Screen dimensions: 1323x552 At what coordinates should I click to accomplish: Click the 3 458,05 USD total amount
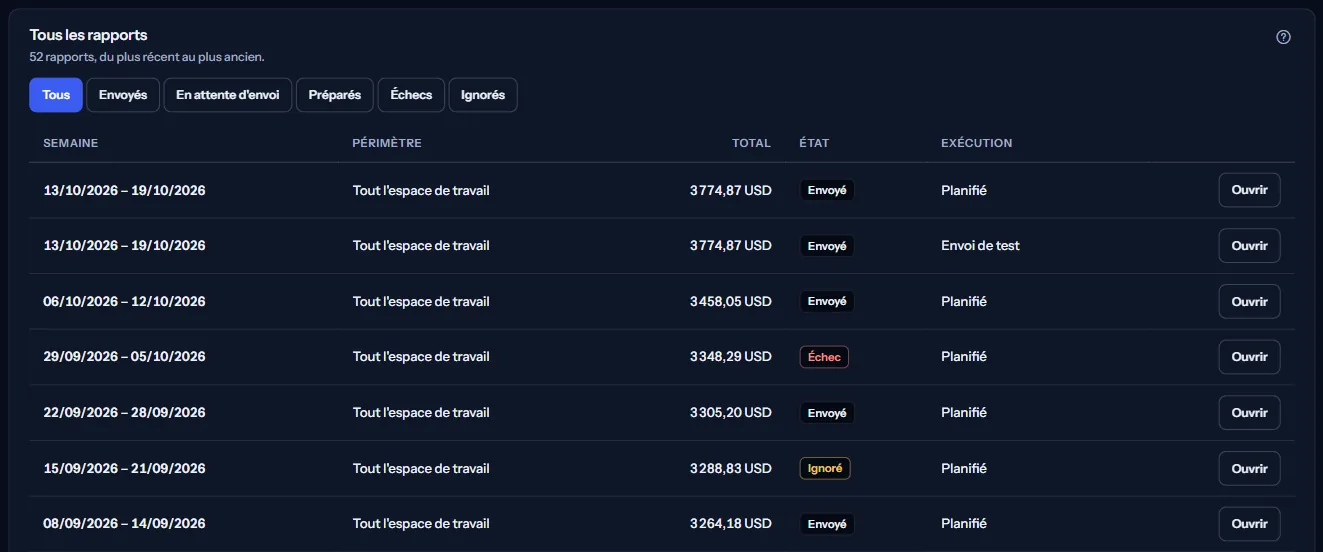pyautogui.click(x=730, y=301)
